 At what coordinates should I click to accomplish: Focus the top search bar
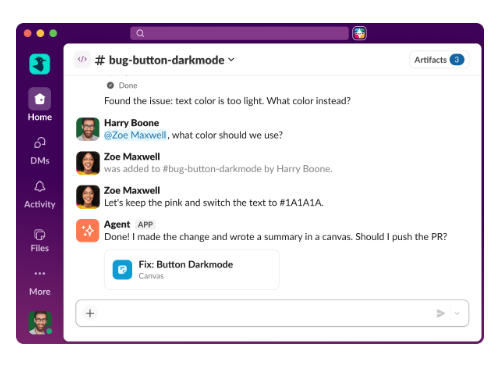point(239,33)
